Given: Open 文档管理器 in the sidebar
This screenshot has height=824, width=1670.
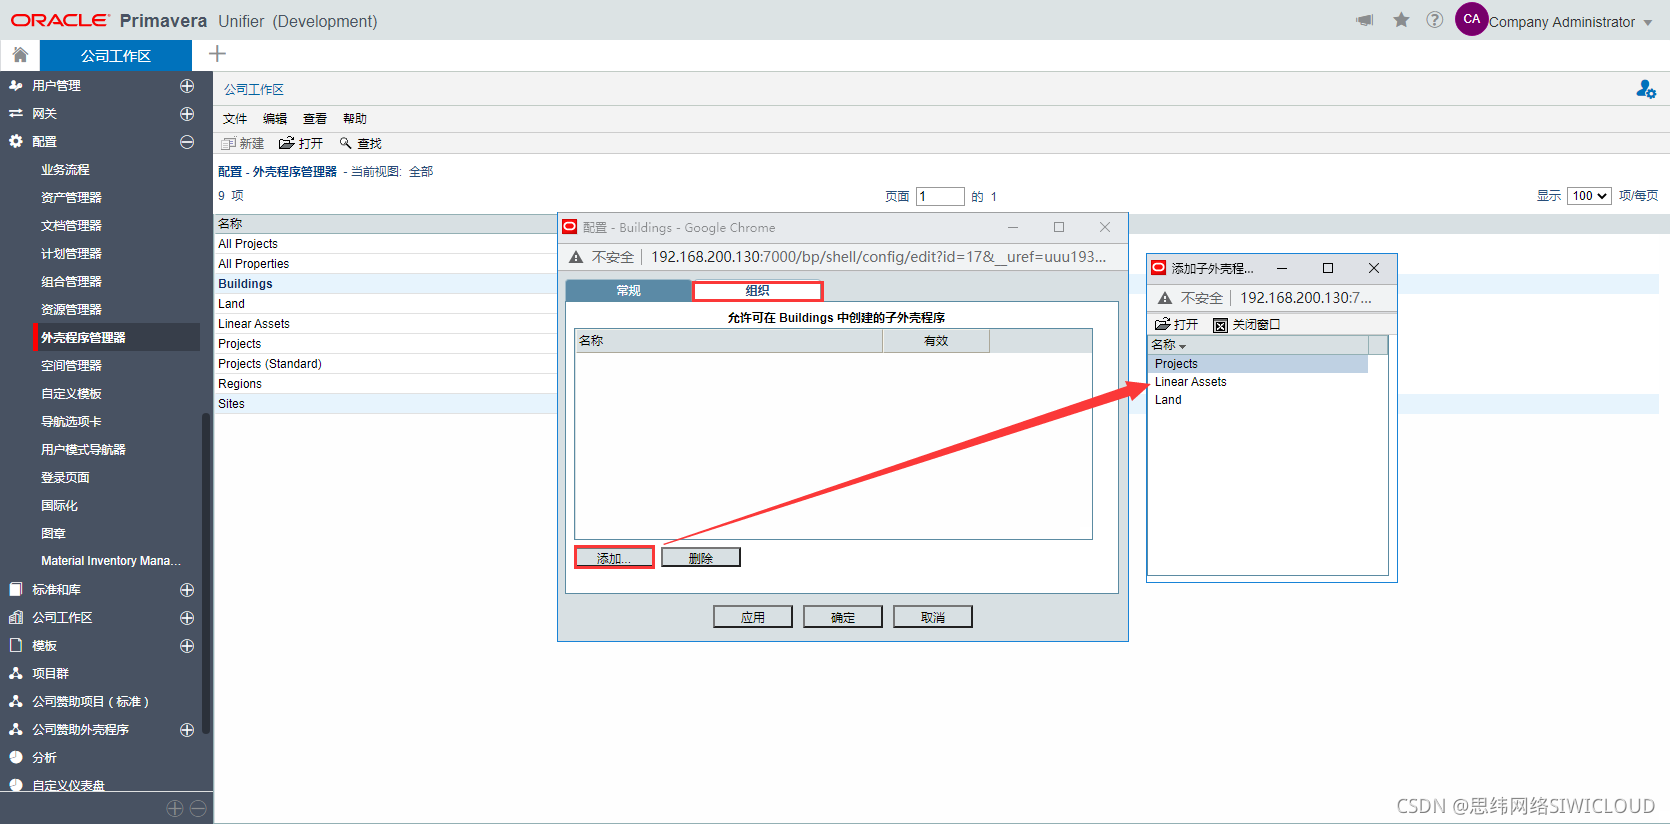Looking at the screenshot, I should click(71, 226).
